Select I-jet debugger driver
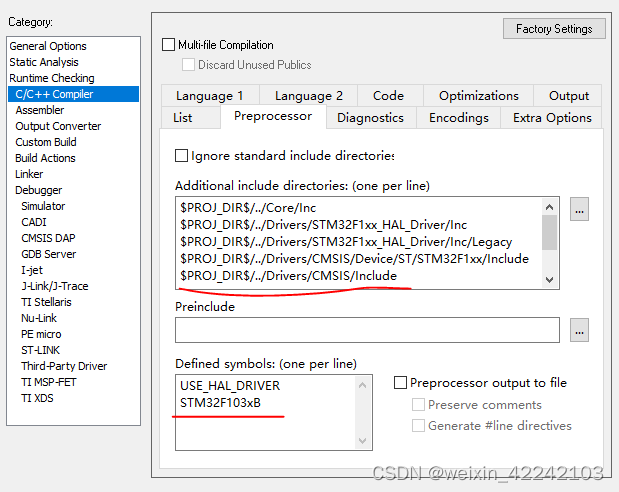 click(73, 270)
